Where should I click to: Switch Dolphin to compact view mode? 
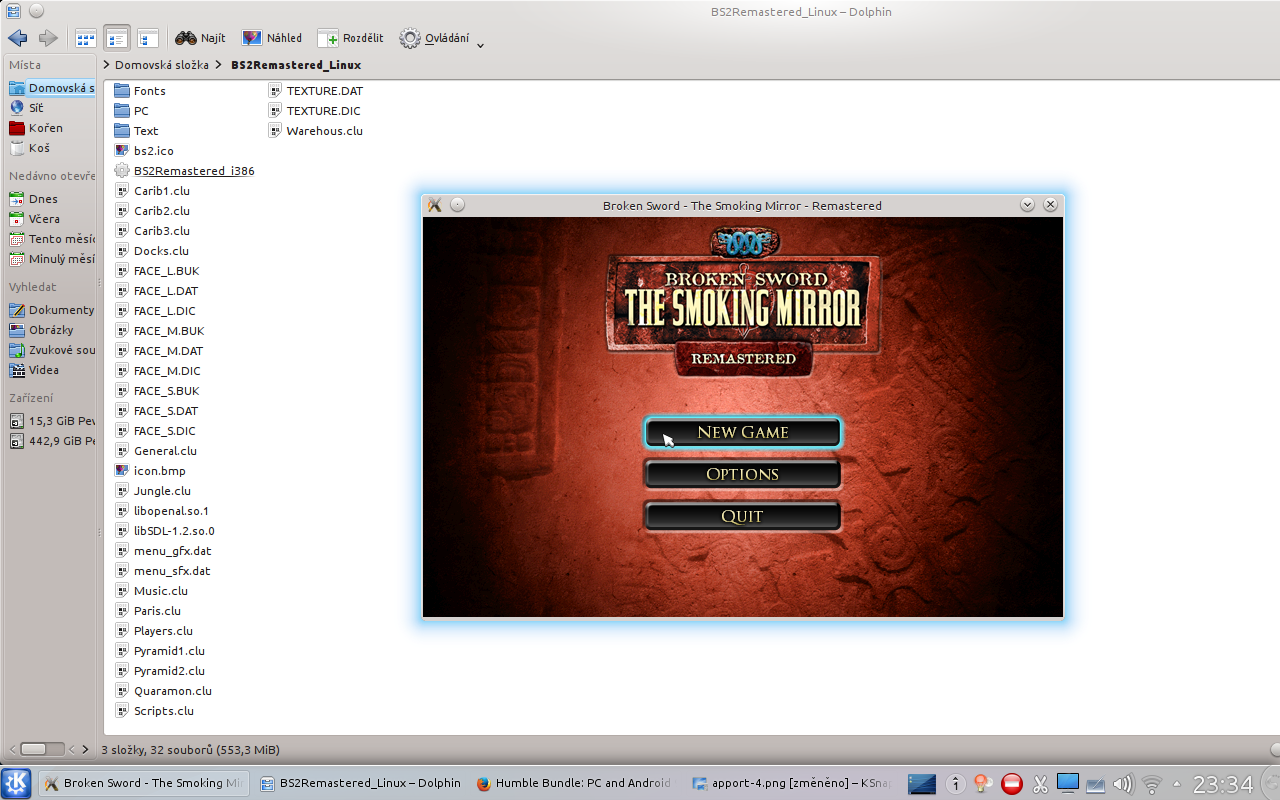coord(117,38)
